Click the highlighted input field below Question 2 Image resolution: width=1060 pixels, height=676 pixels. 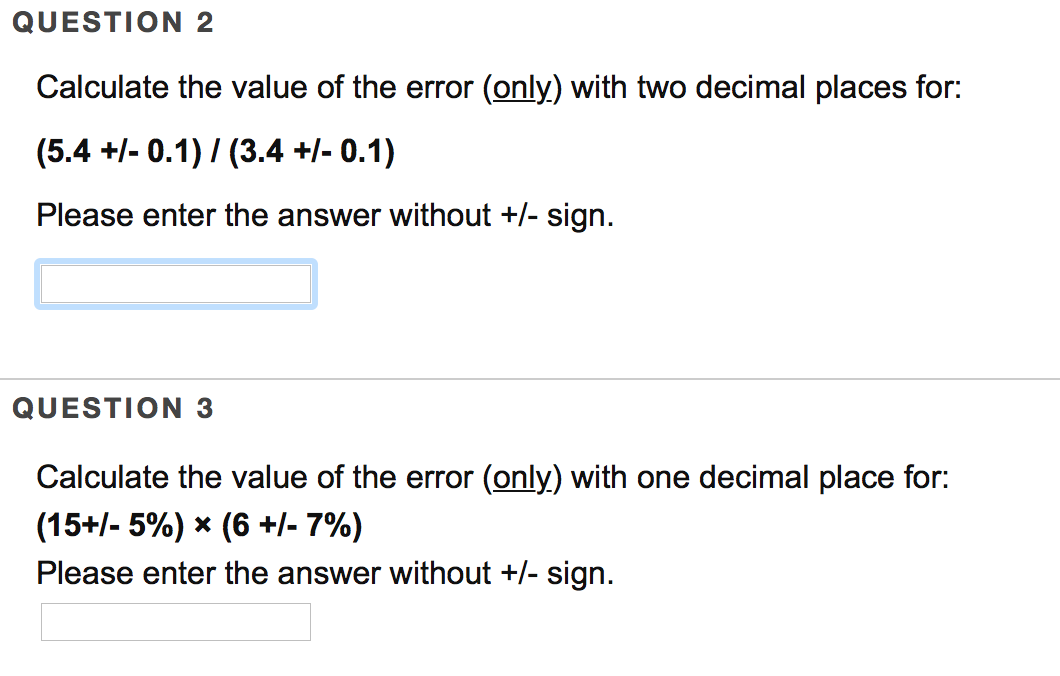pos(176,284)
